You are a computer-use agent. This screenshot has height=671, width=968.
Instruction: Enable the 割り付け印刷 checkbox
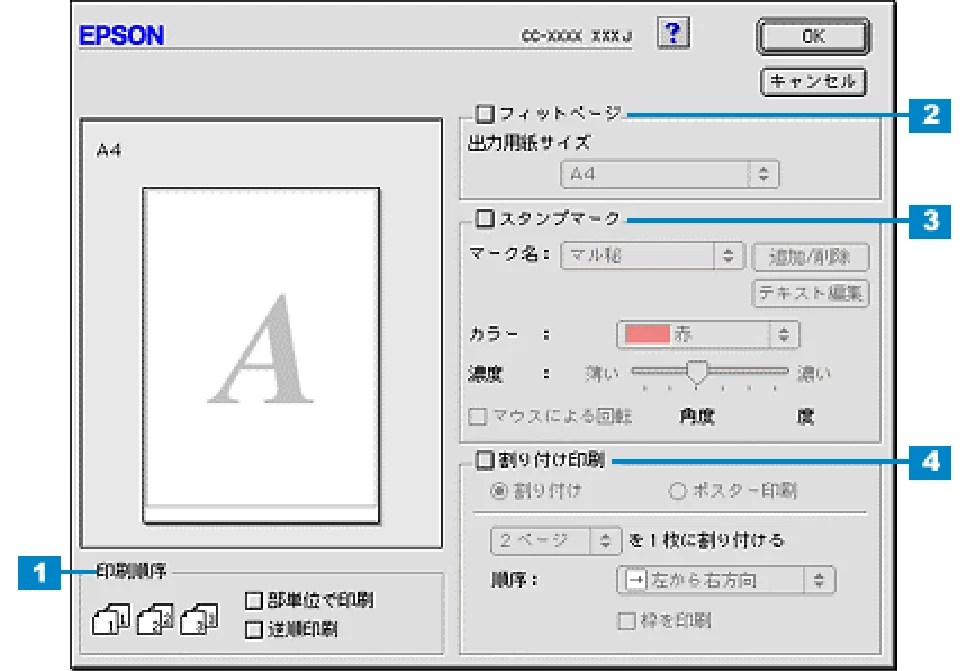[x=485, y=459]
